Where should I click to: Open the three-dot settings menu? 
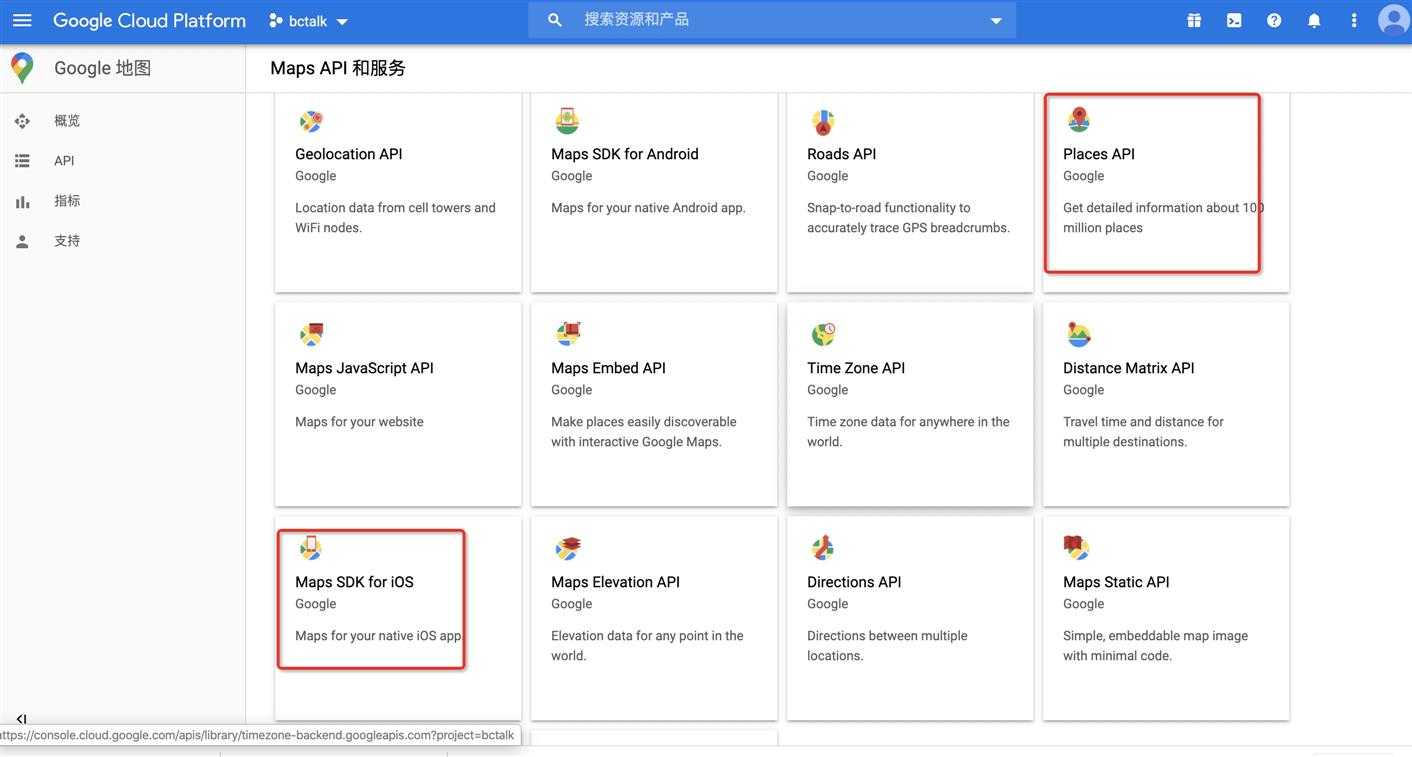(1354, 20)
